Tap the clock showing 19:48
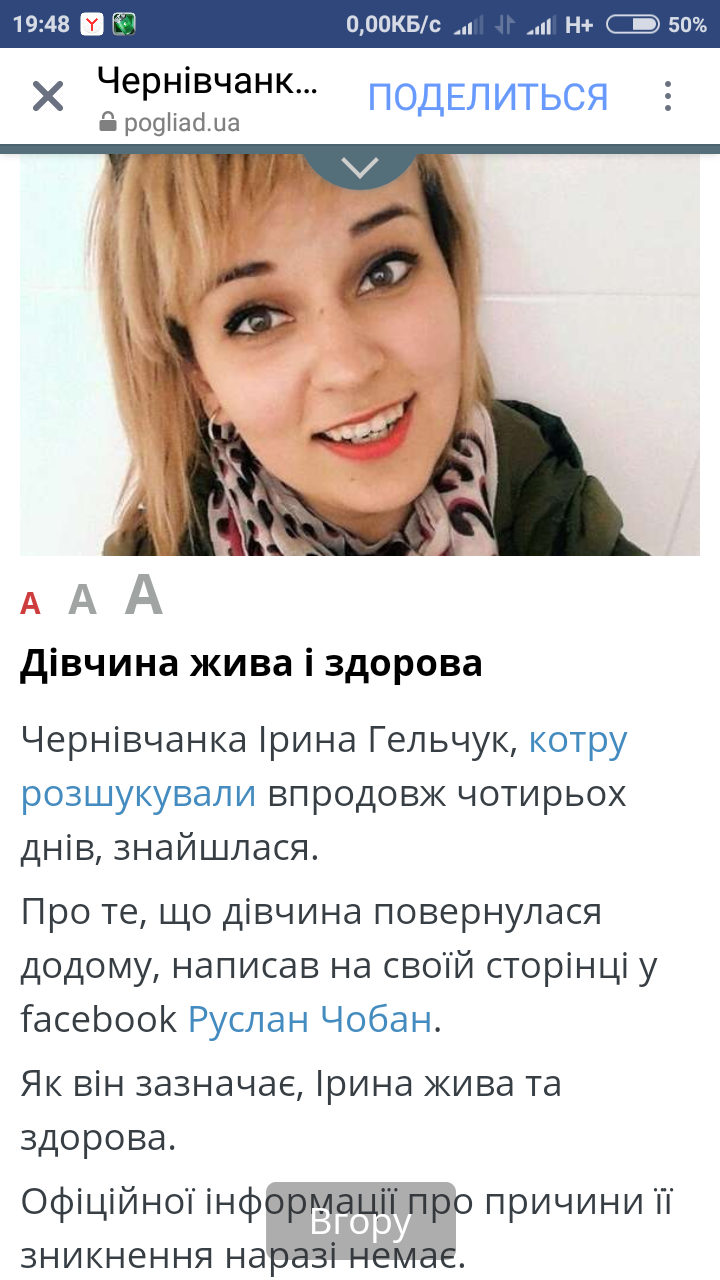Image resolution: width=720 pixels, height=1280 pixels. pos(41,24)
